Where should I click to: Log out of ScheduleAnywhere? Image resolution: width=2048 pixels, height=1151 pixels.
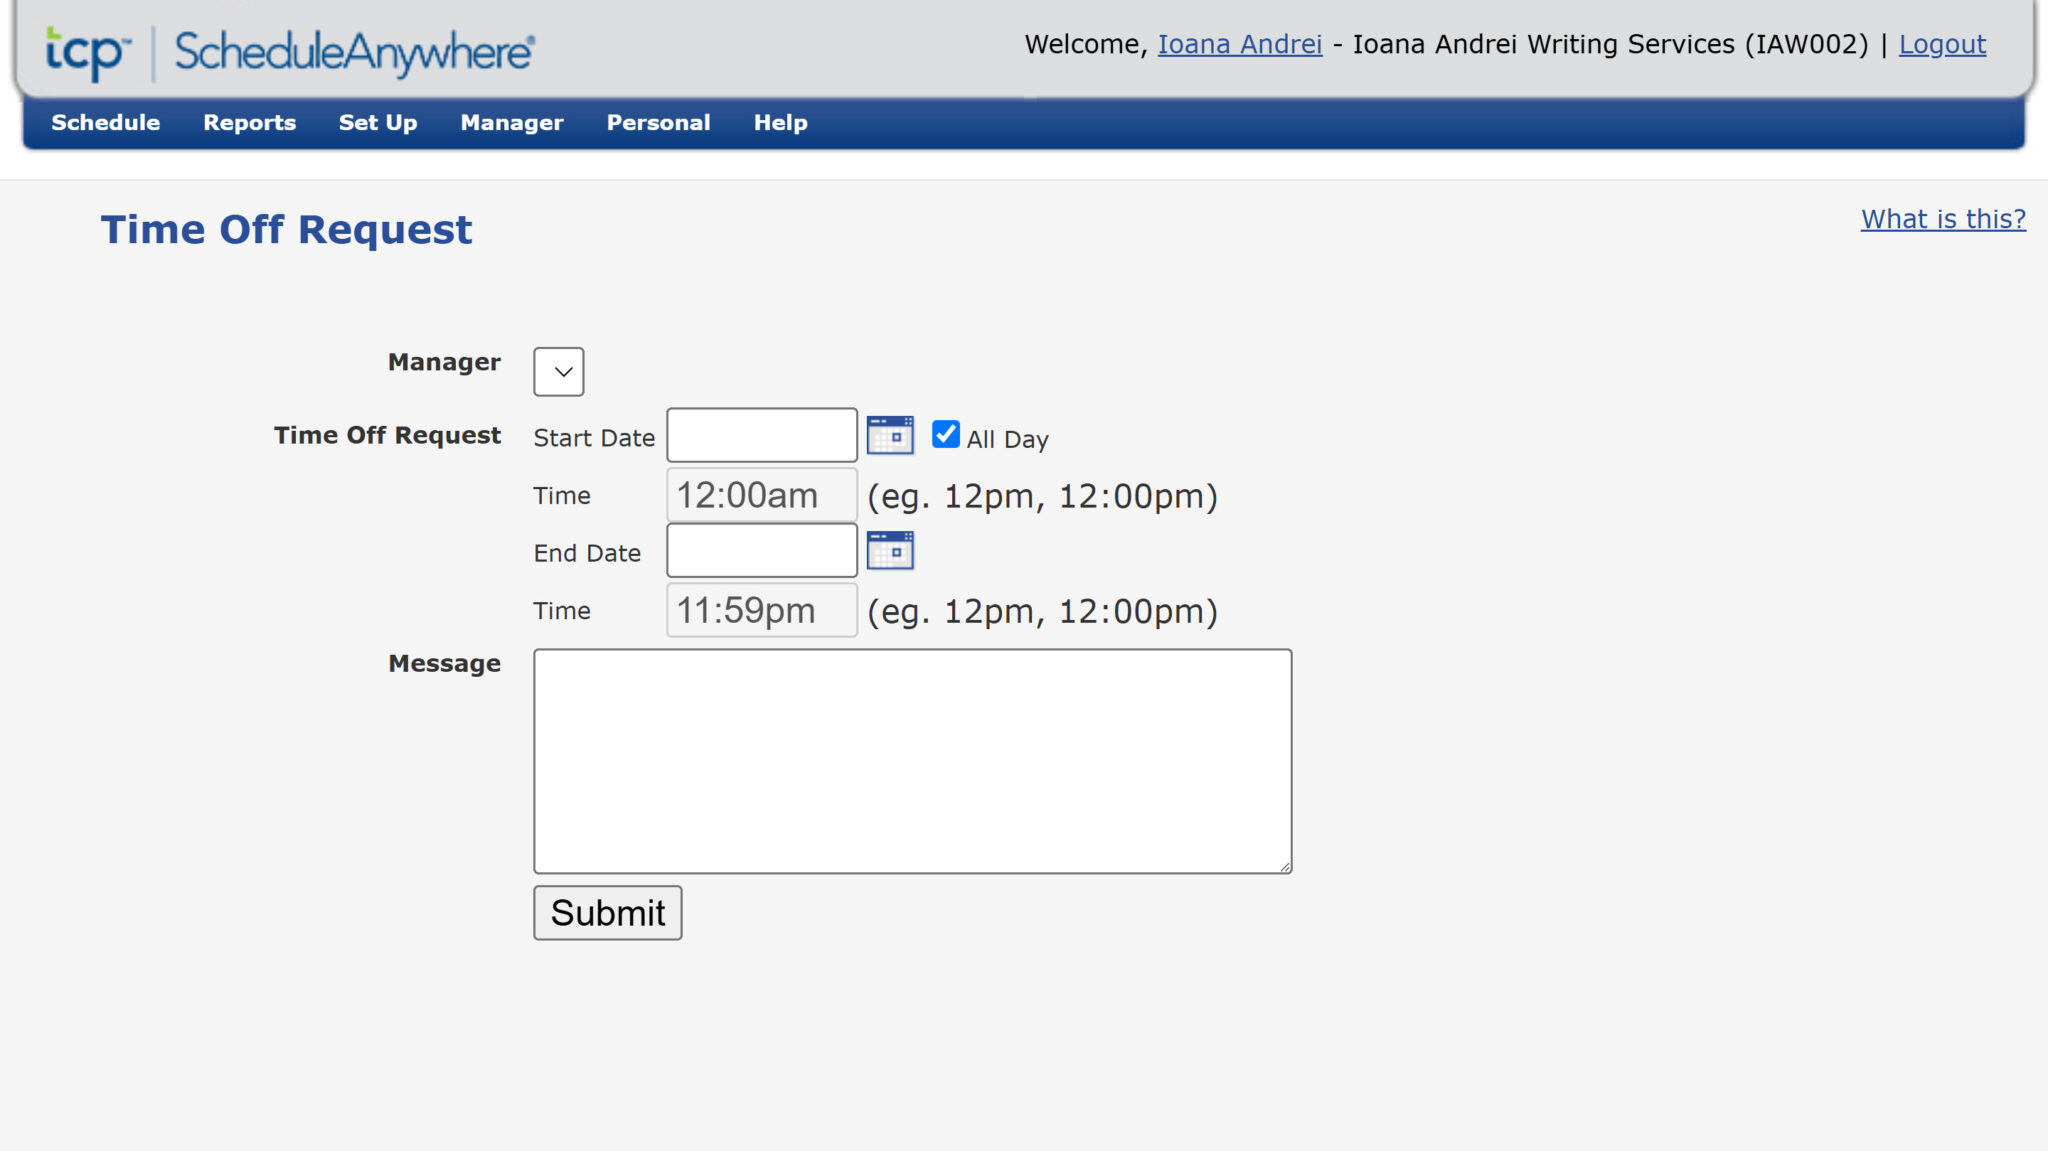coord(1941,44)
